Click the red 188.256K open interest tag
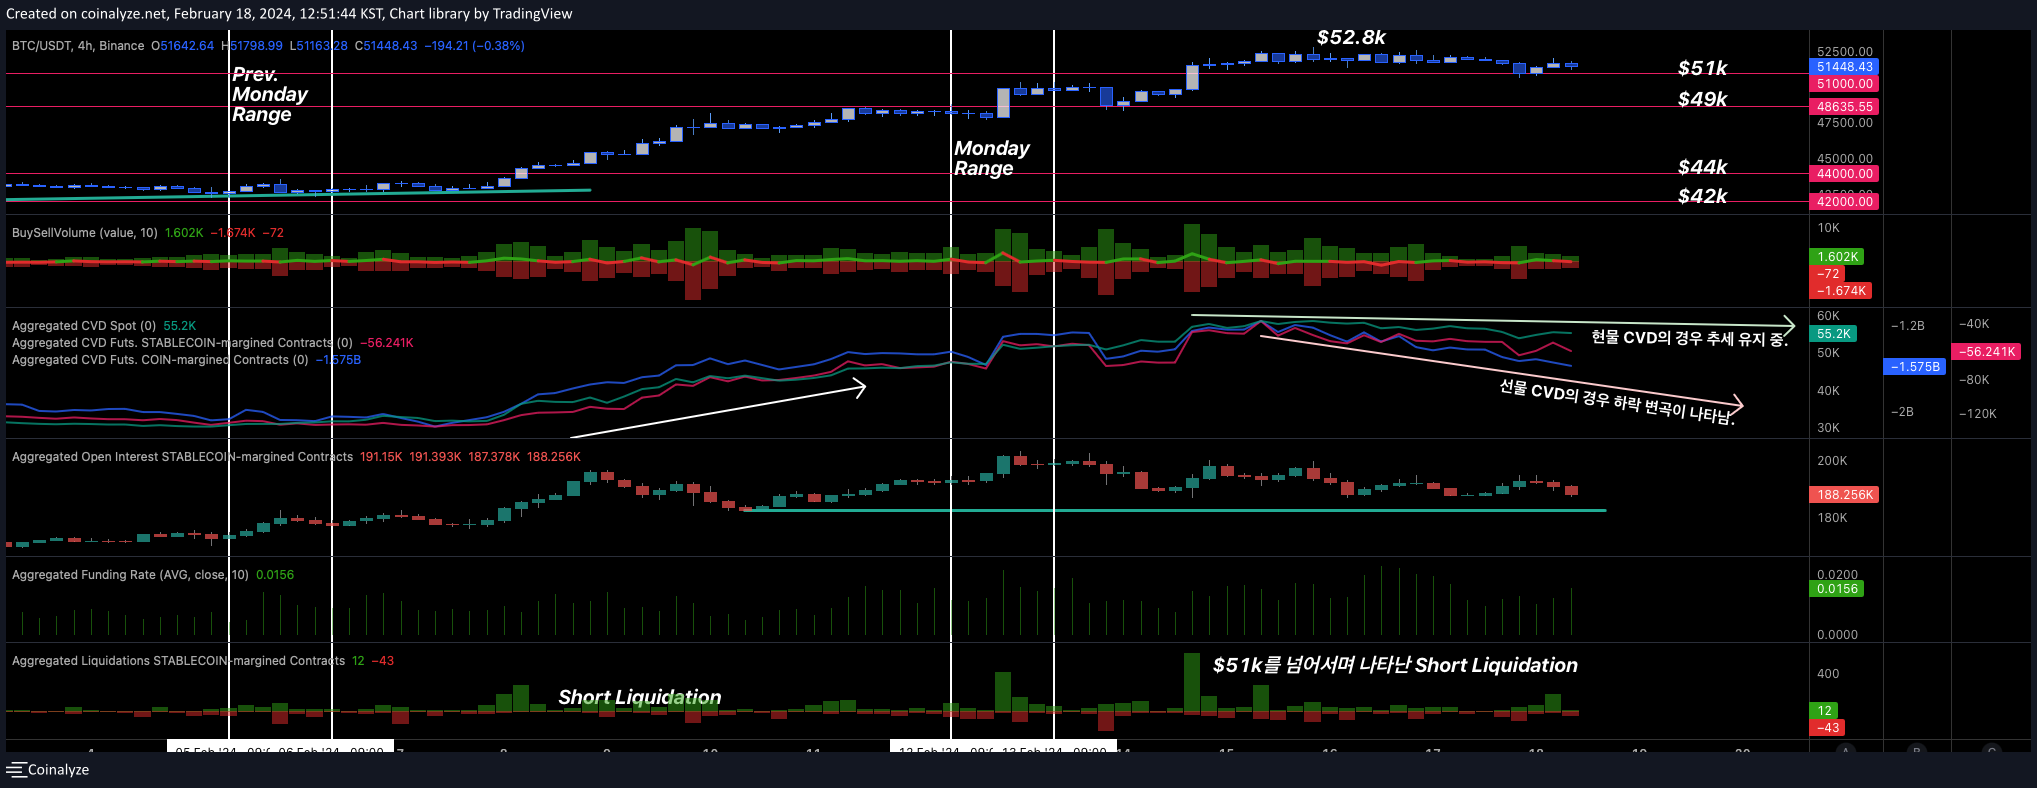 1844,495
